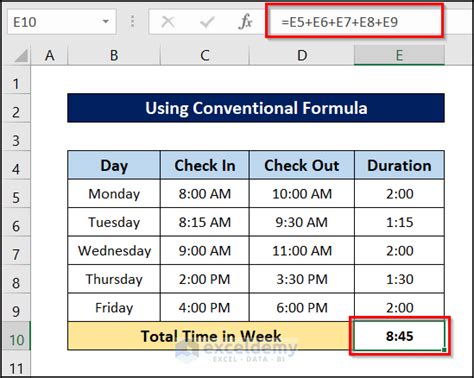Select the '6:00 PM' check-out cell

(302, 308)
